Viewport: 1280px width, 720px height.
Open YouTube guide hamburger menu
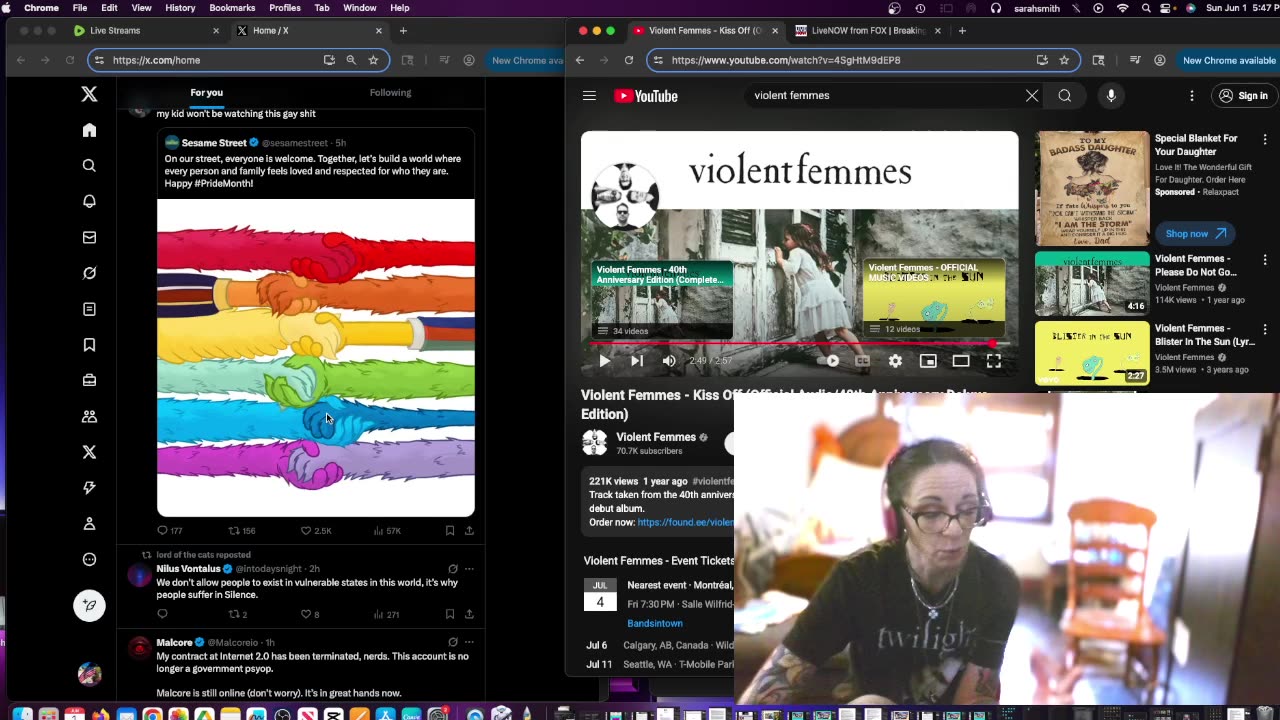(x=589, y=96)
